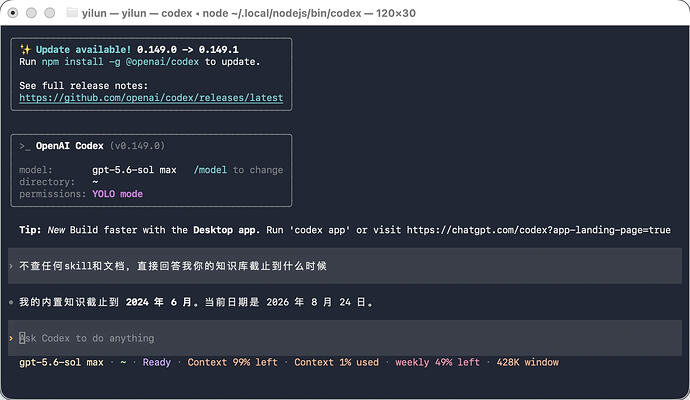Click the user message starting 不查任何skill和文档
This screenshot has width=690, height=400.
pyautogui.click(x=173, y=266)
